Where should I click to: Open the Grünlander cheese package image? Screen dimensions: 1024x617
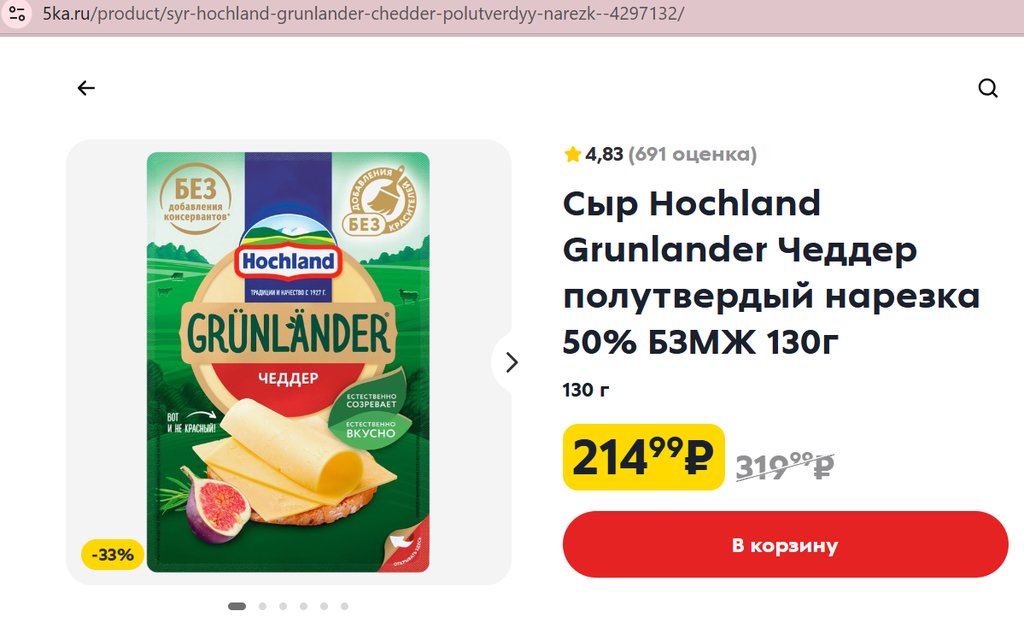[288, 362]
